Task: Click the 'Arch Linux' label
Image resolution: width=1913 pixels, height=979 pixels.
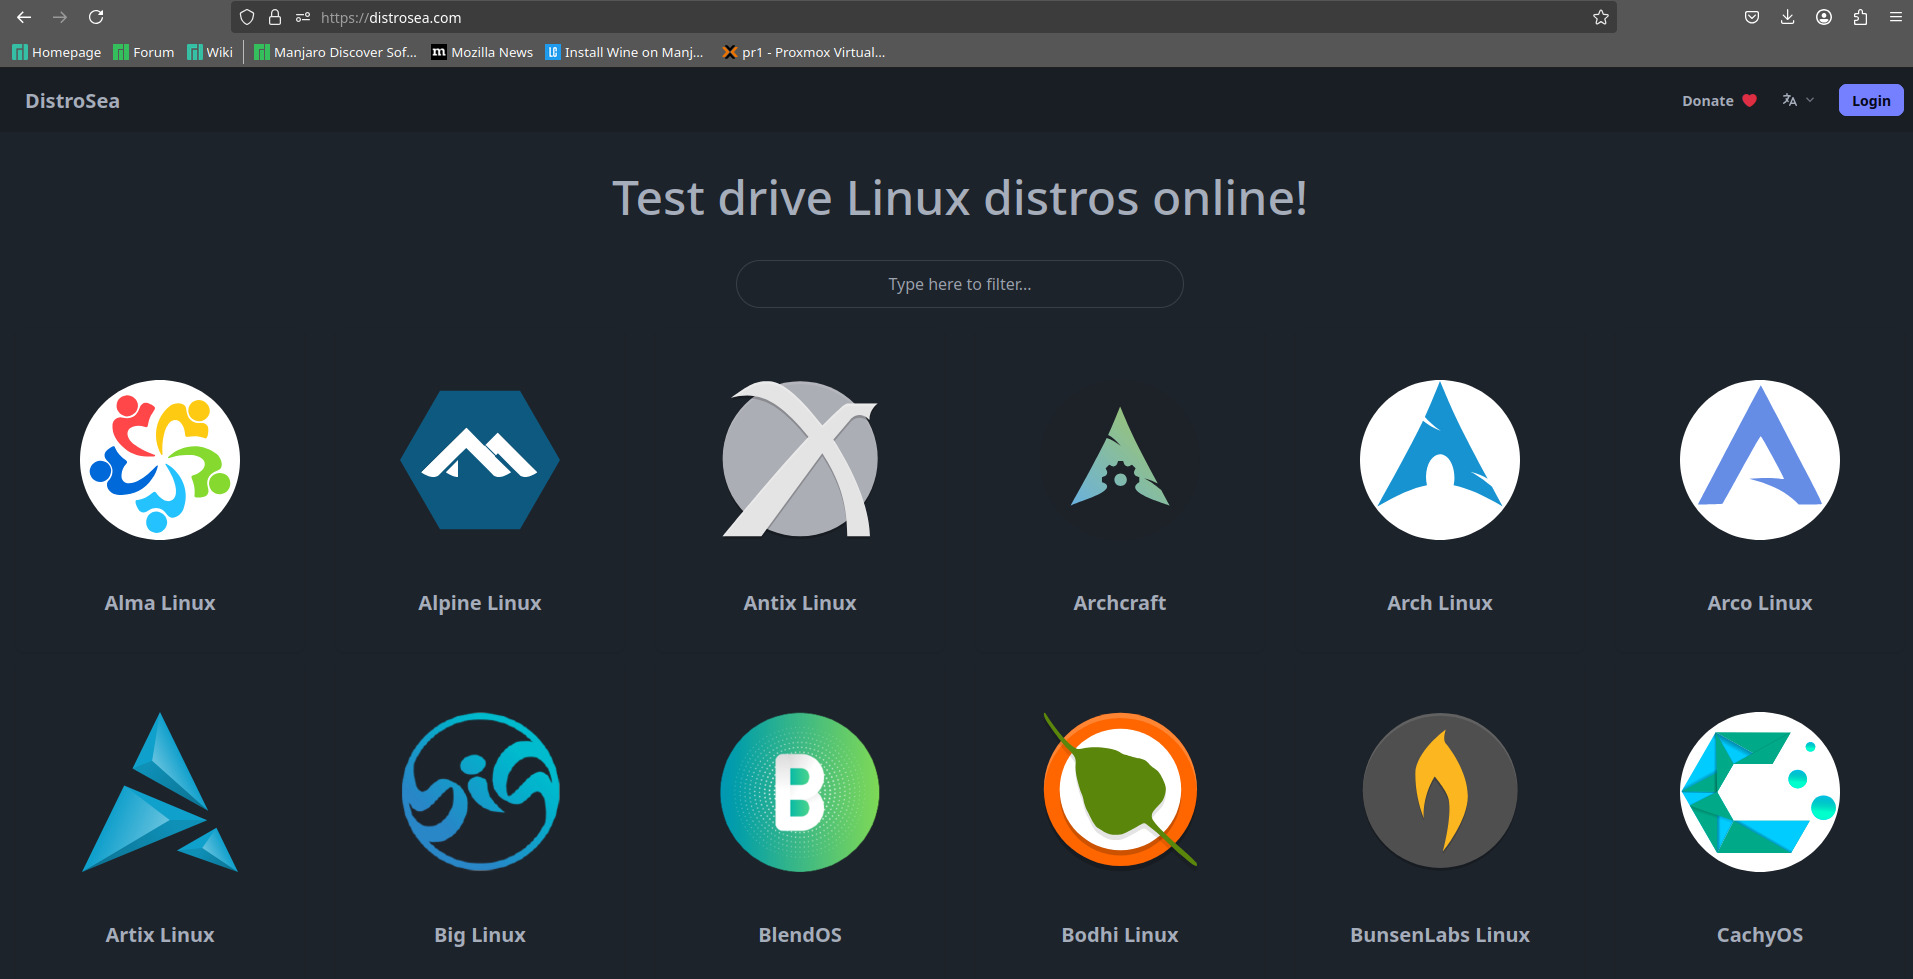Action: pyautogui.click(x=1440, y=603)
